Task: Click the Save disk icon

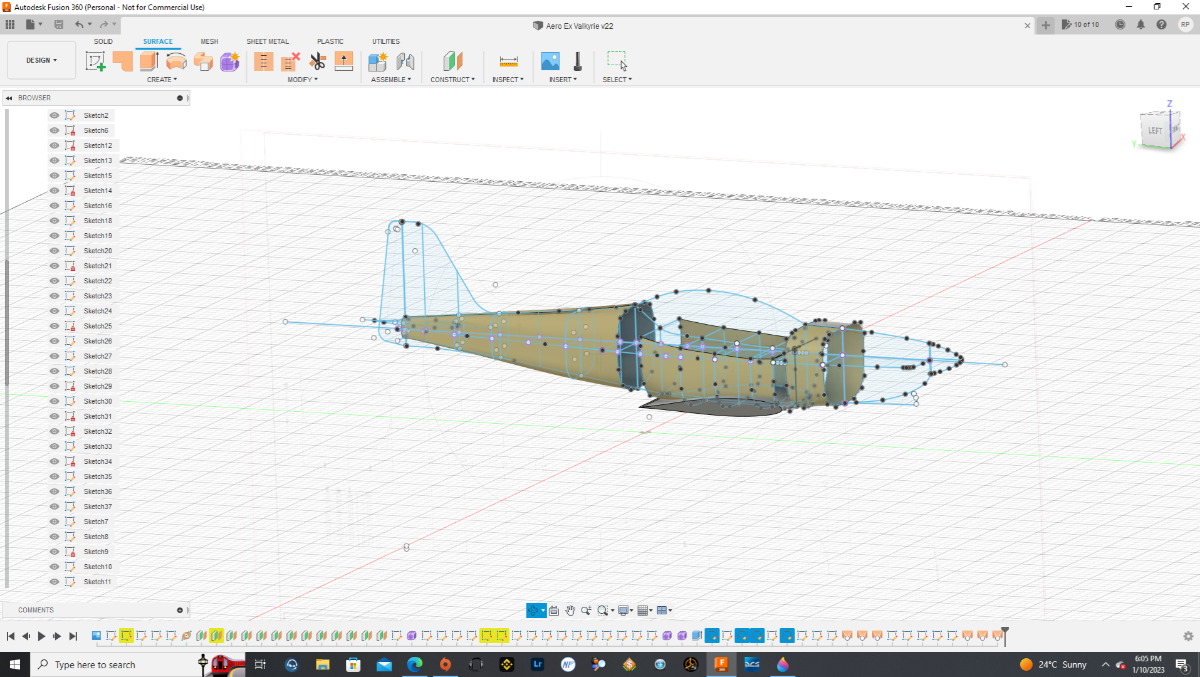Action: point(58,24)
